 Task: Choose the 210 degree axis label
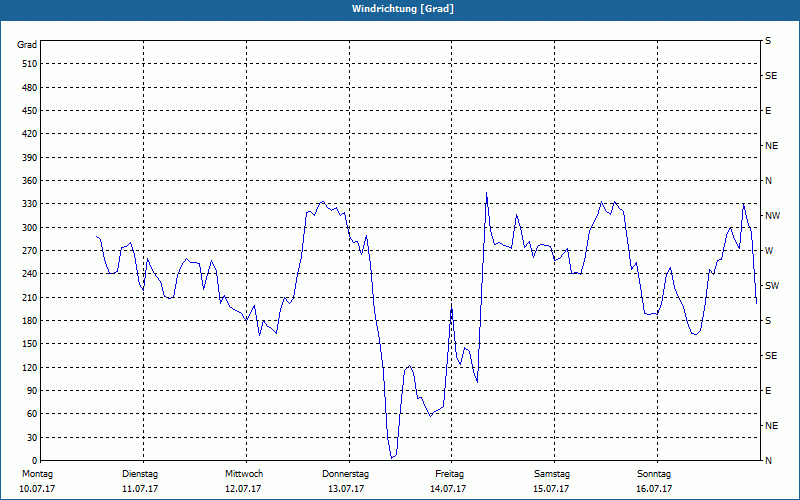click(30, 297)
